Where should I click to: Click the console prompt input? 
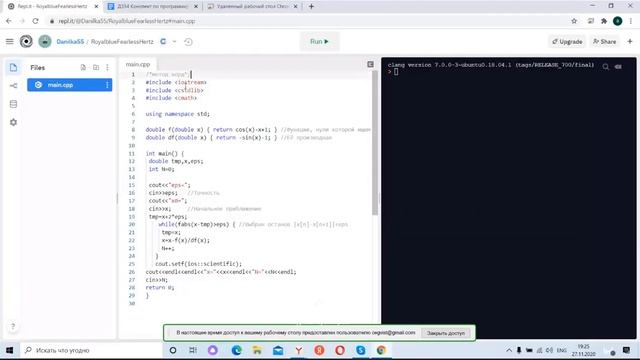[396, 72]
